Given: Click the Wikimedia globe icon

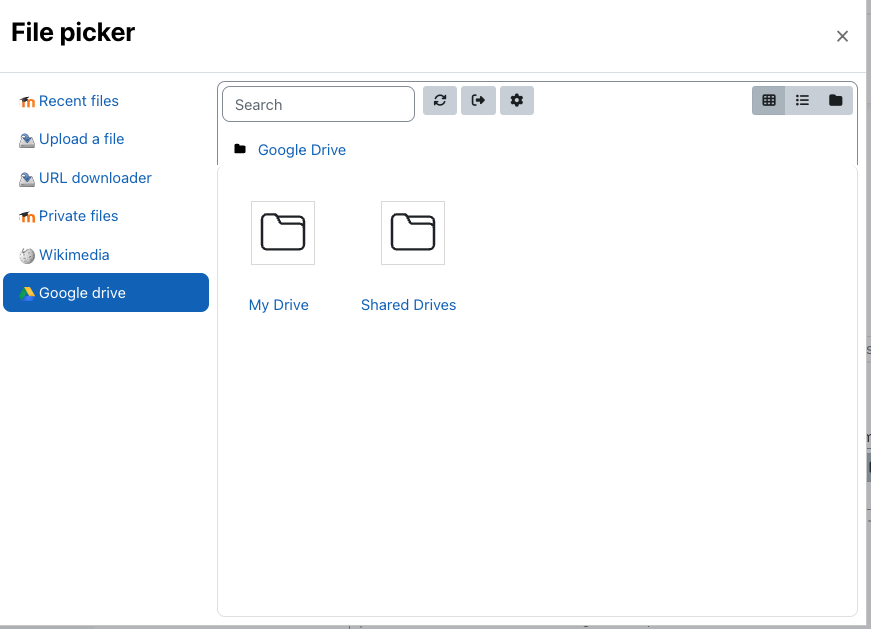Looking at the screenshot, I should [27, 256].
